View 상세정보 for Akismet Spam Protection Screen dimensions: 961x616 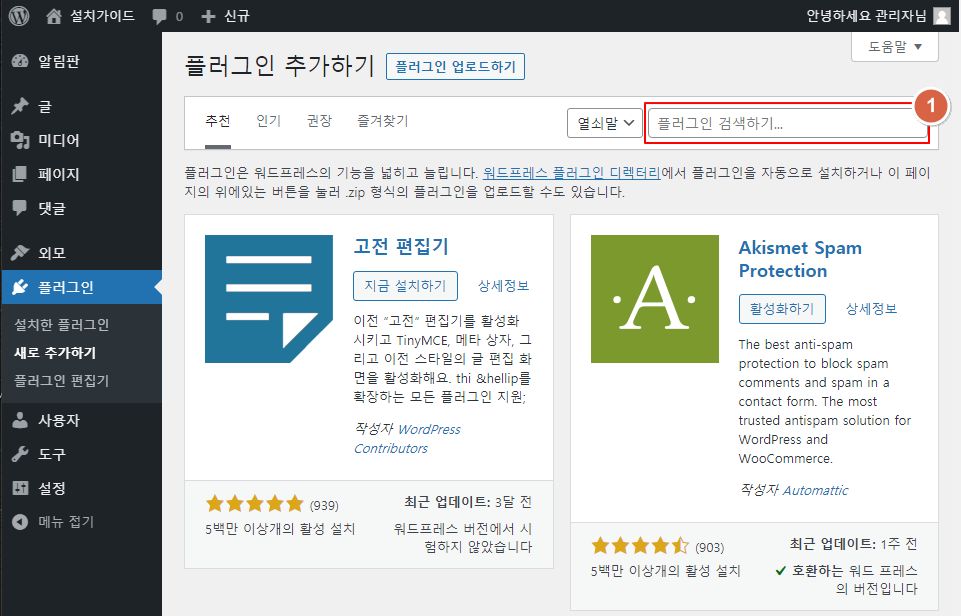tap(871, 309)
